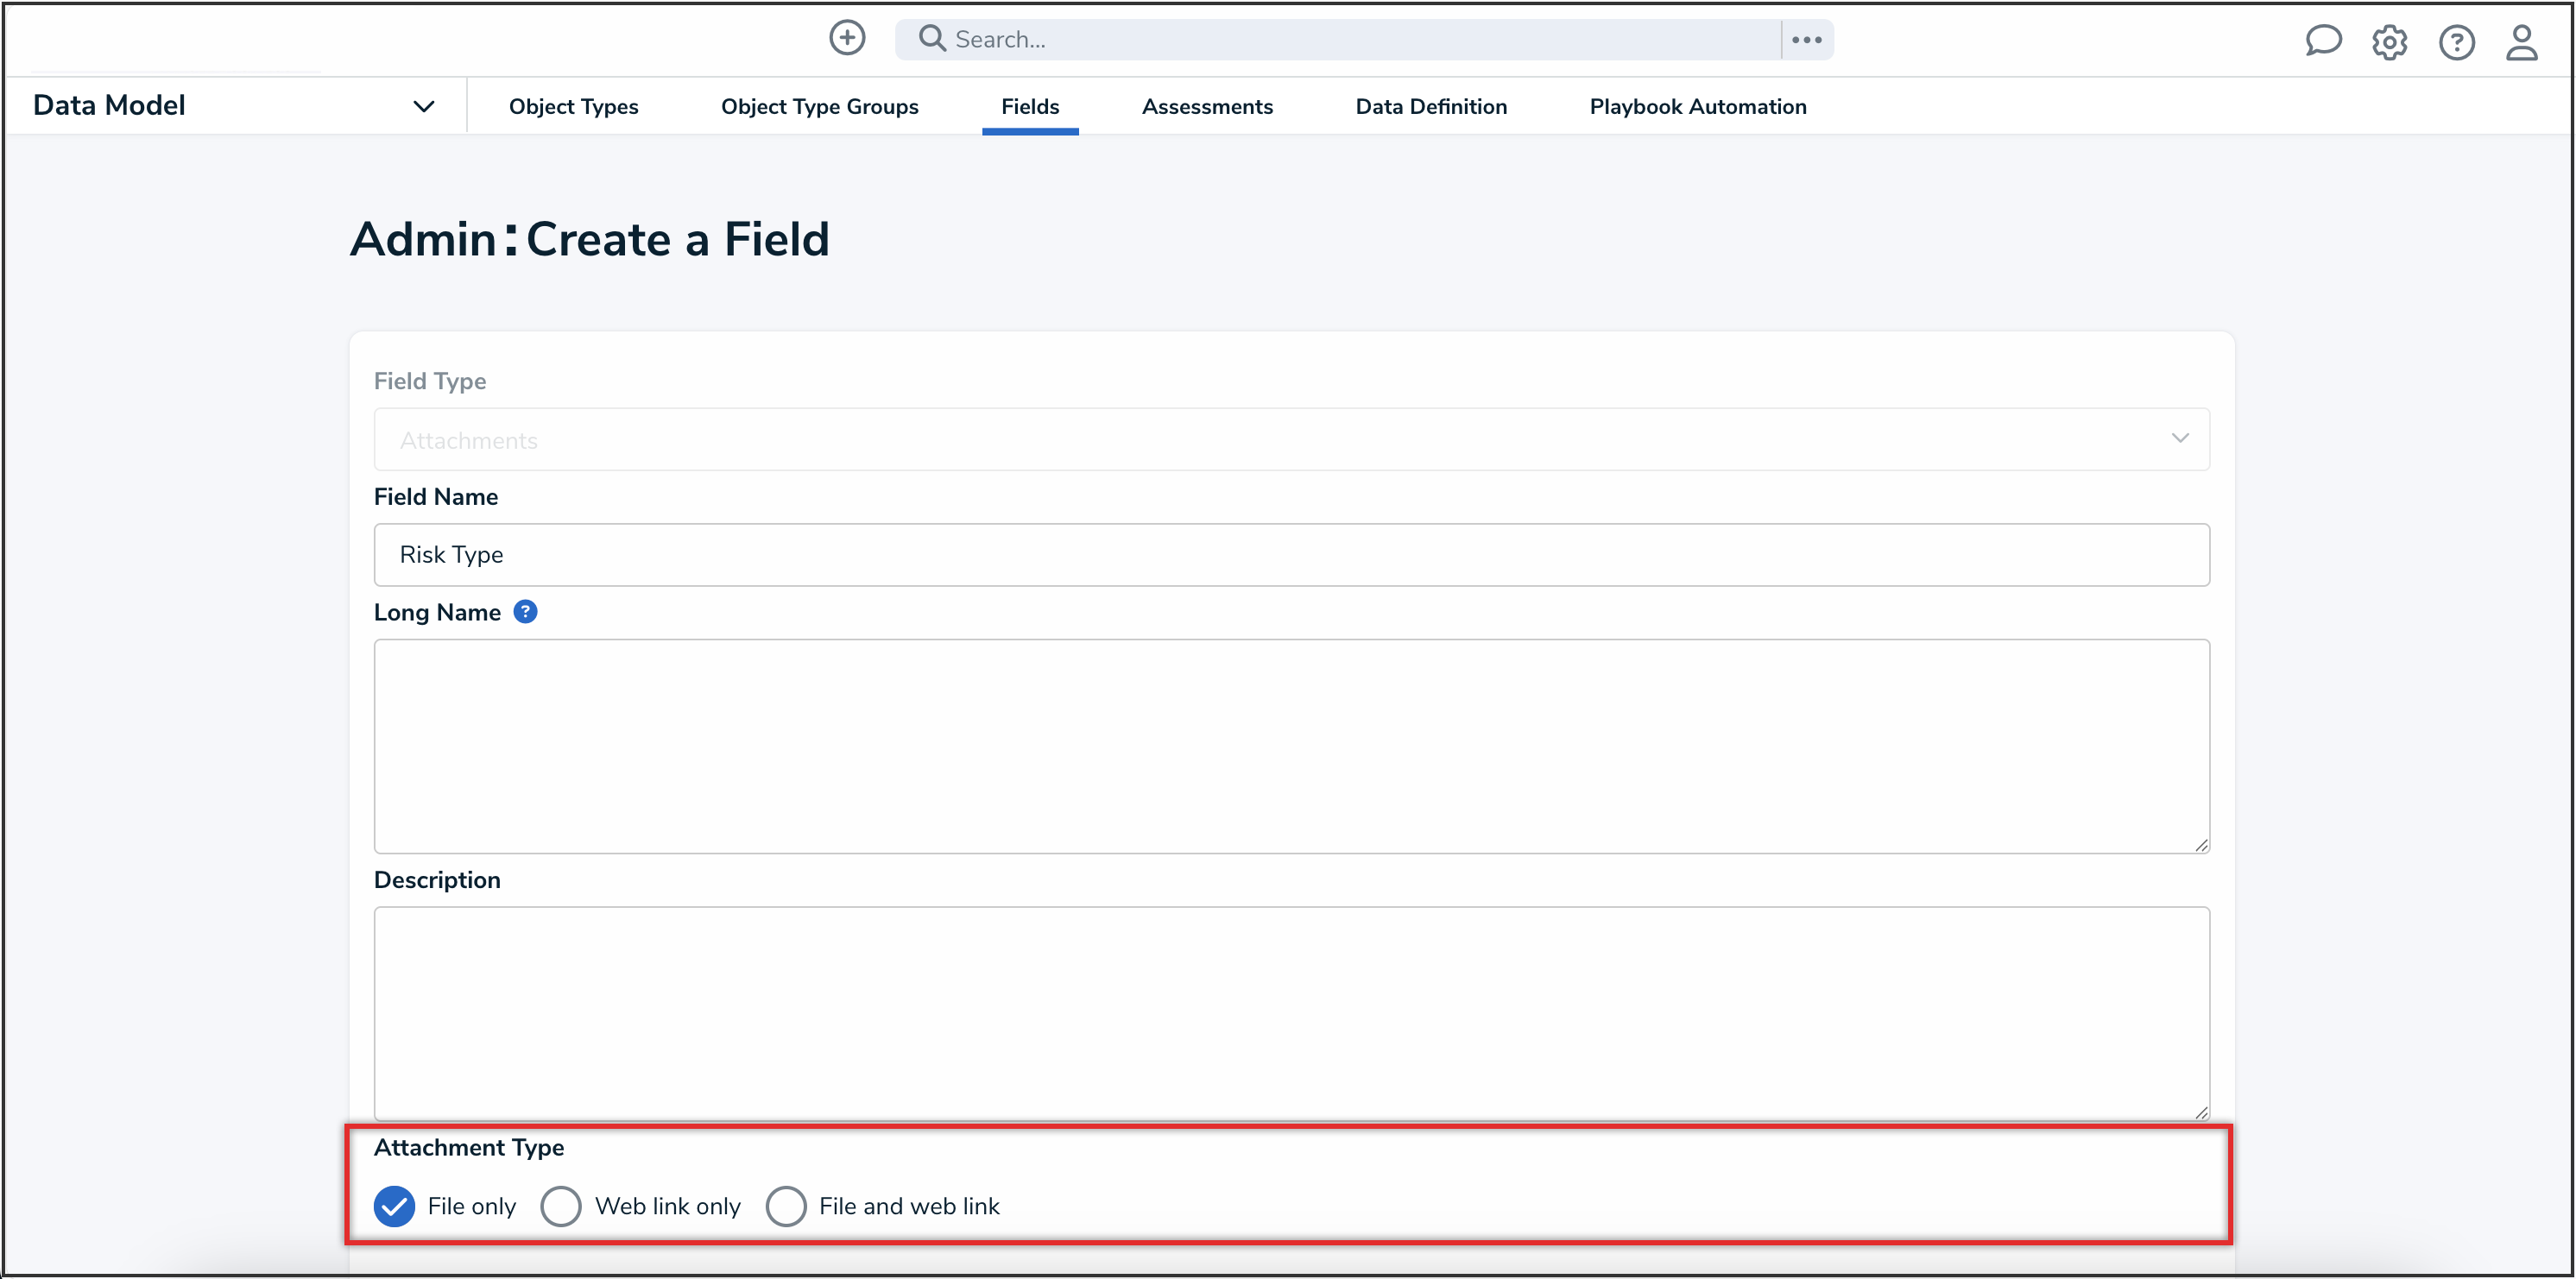Viewport: 2576px width, 1279px height.
Task: Switch to the Object Types tab
Action: point(573,107)
